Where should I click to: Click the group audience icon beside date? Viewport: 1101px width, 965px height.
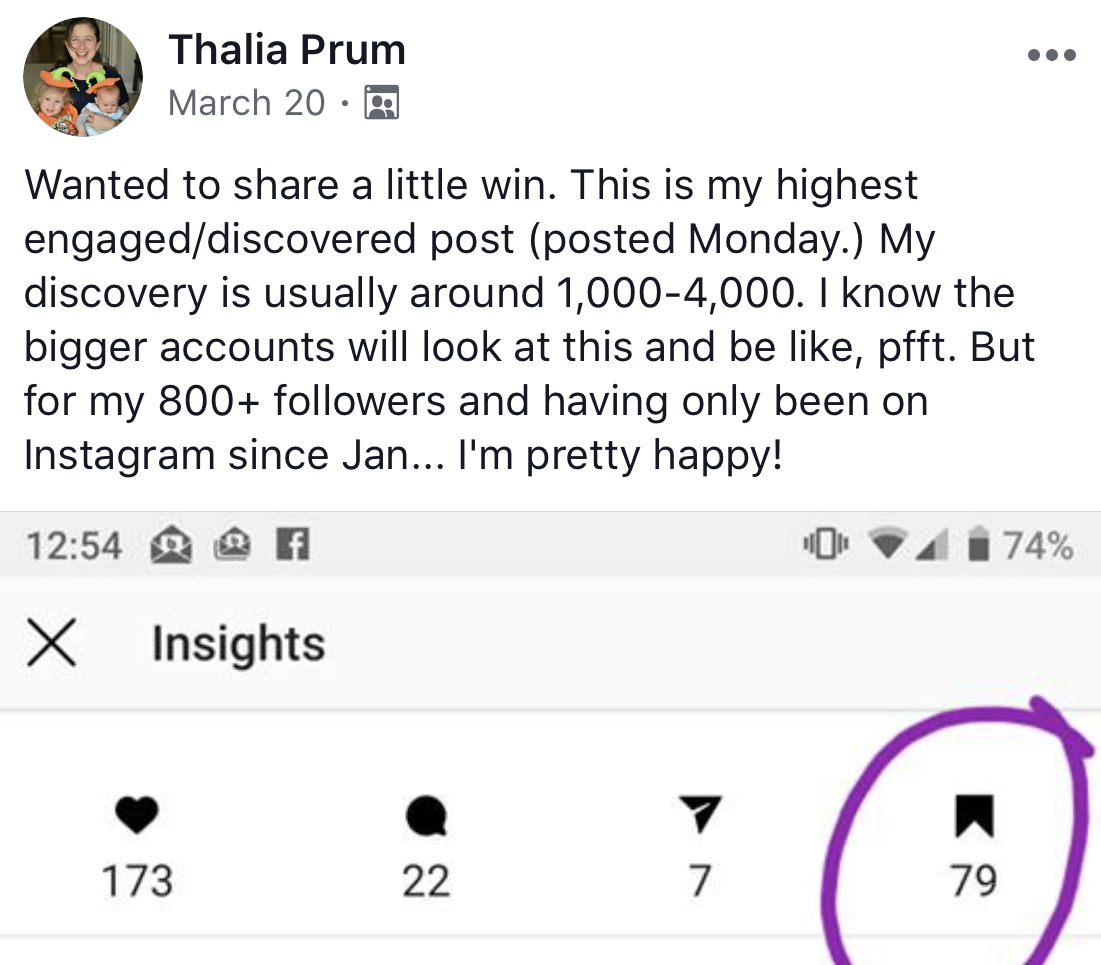(381, 103)
